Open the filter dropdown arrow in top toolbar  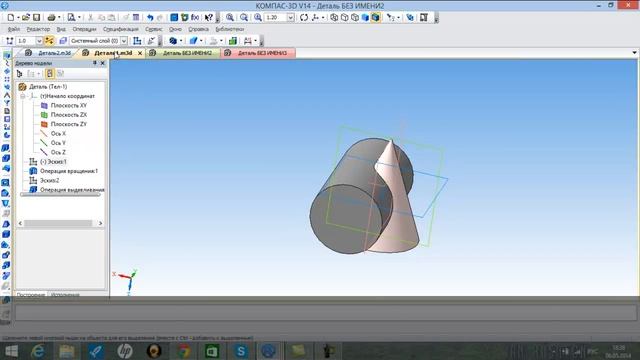(398, 18)
